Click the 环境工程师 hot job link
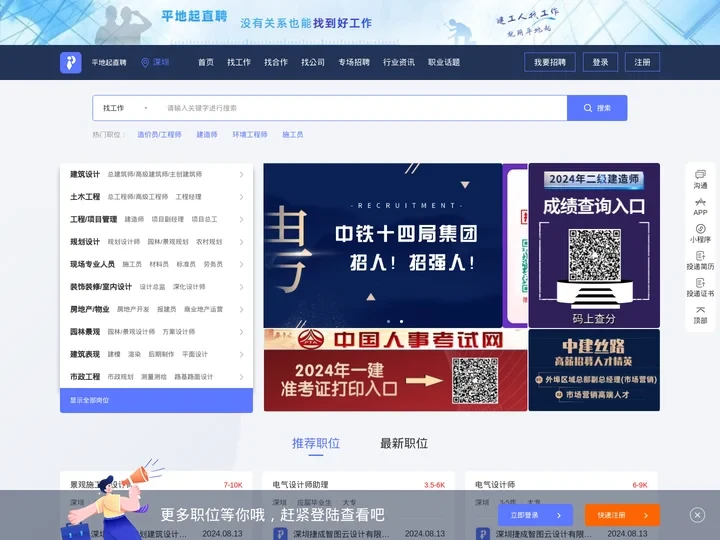 pos(250,135)
